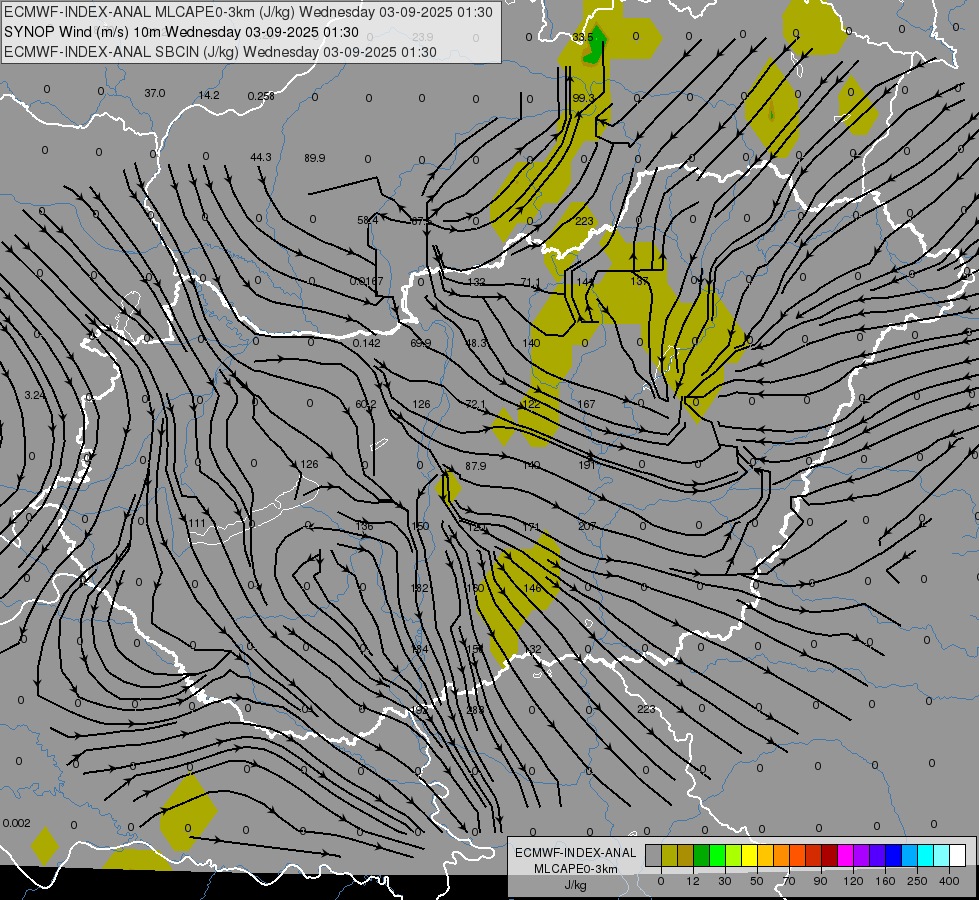This screenshot has height=900, width=979.
Task: Click the map value '14.2'
Action: click(x=209, y=96)
